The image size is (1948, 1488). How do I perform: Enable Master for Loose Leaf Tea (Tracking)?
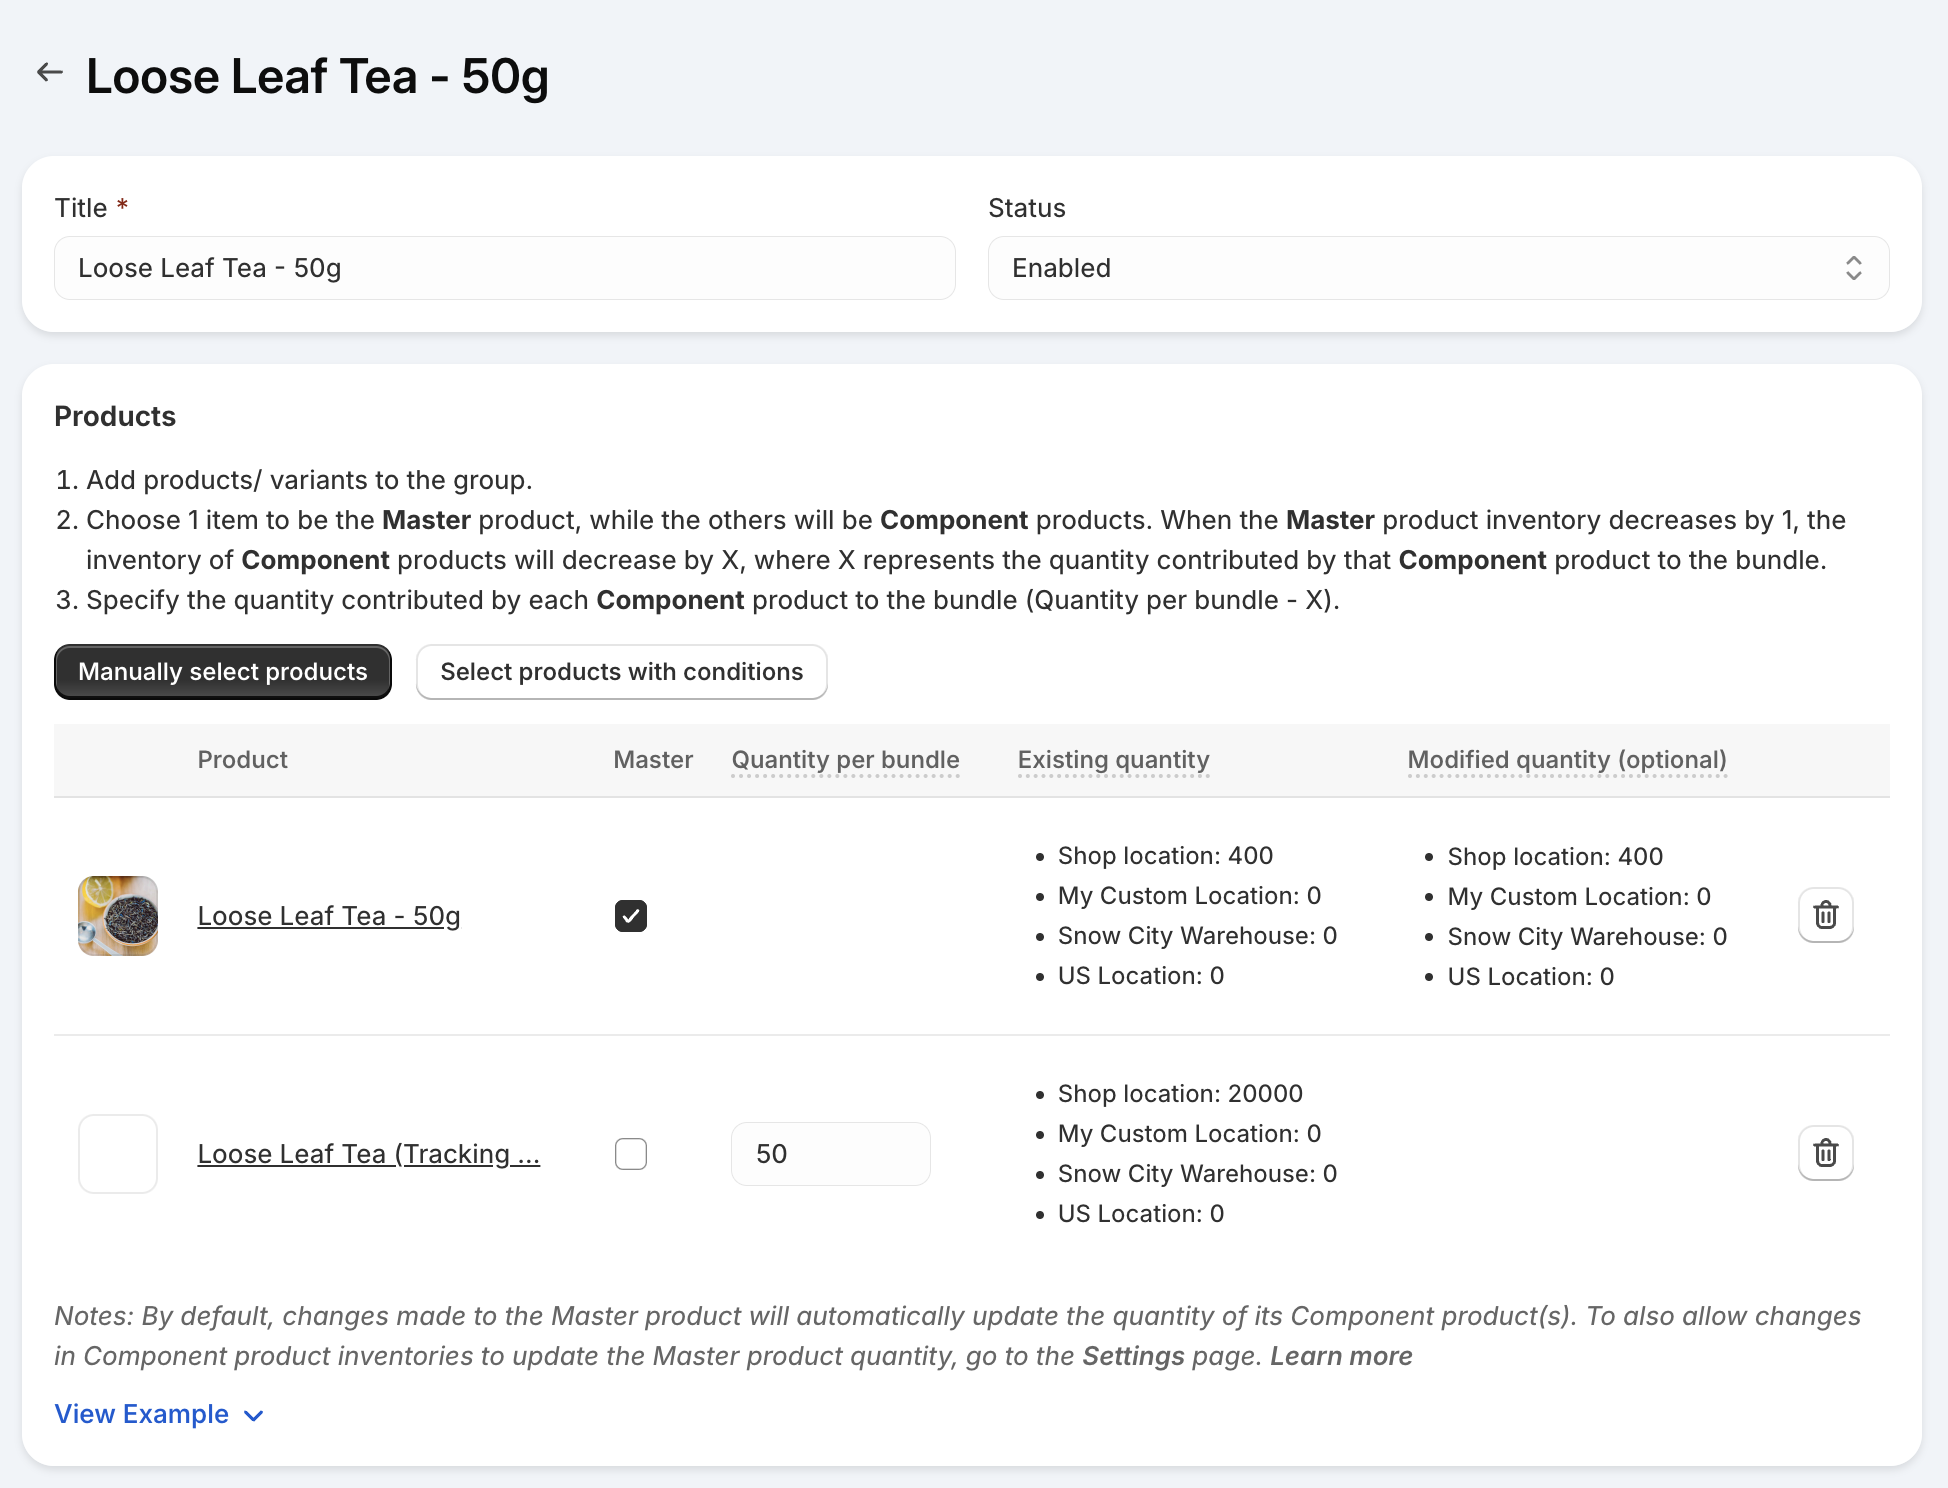click(630, 1153)
